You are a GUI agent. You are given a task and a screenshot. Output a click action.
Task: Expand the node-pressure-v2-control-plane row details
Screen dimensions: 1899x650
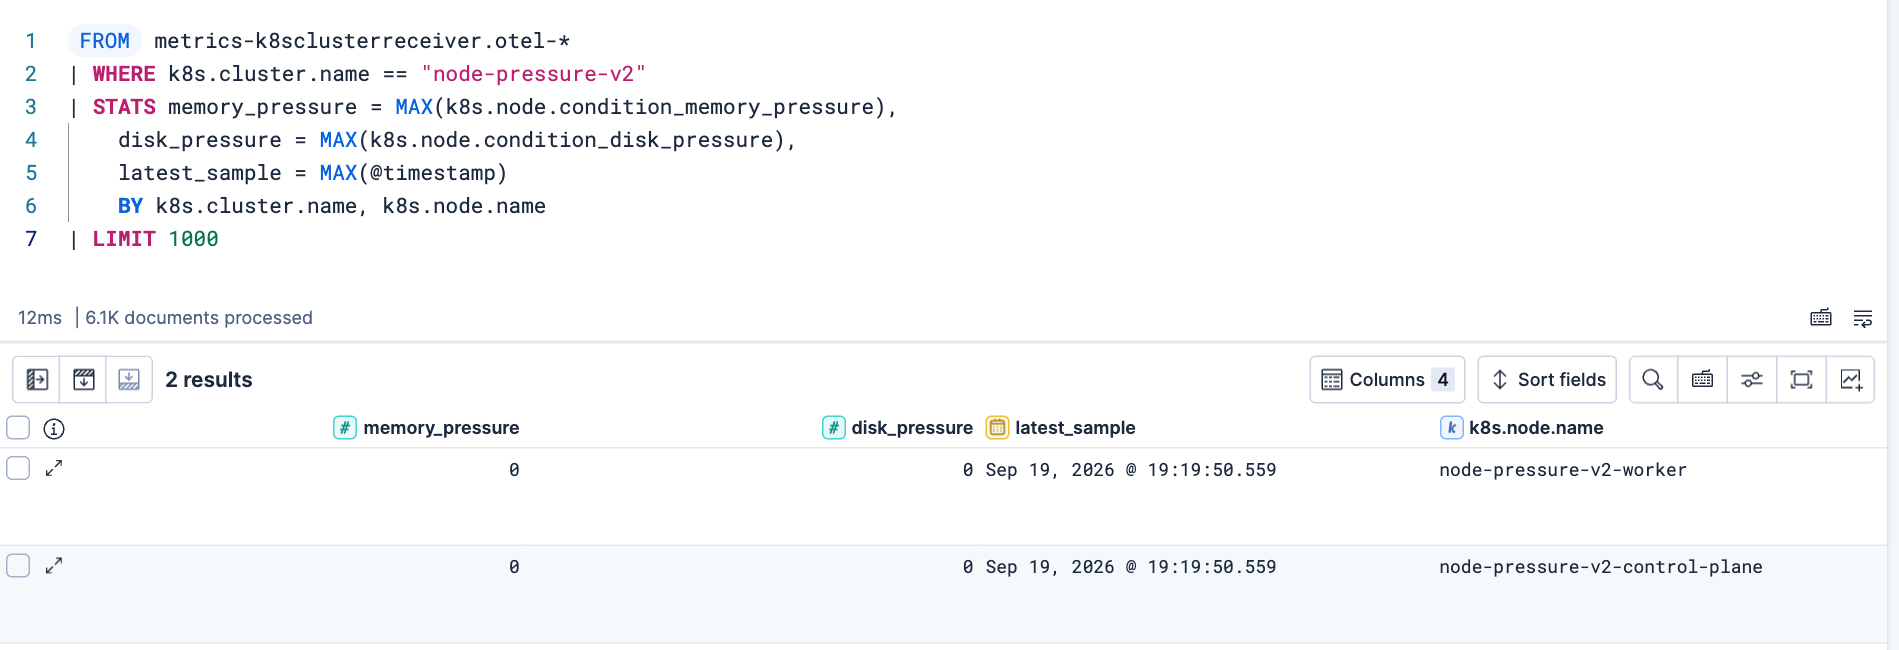pyautogui.click(x=54, y=565)
